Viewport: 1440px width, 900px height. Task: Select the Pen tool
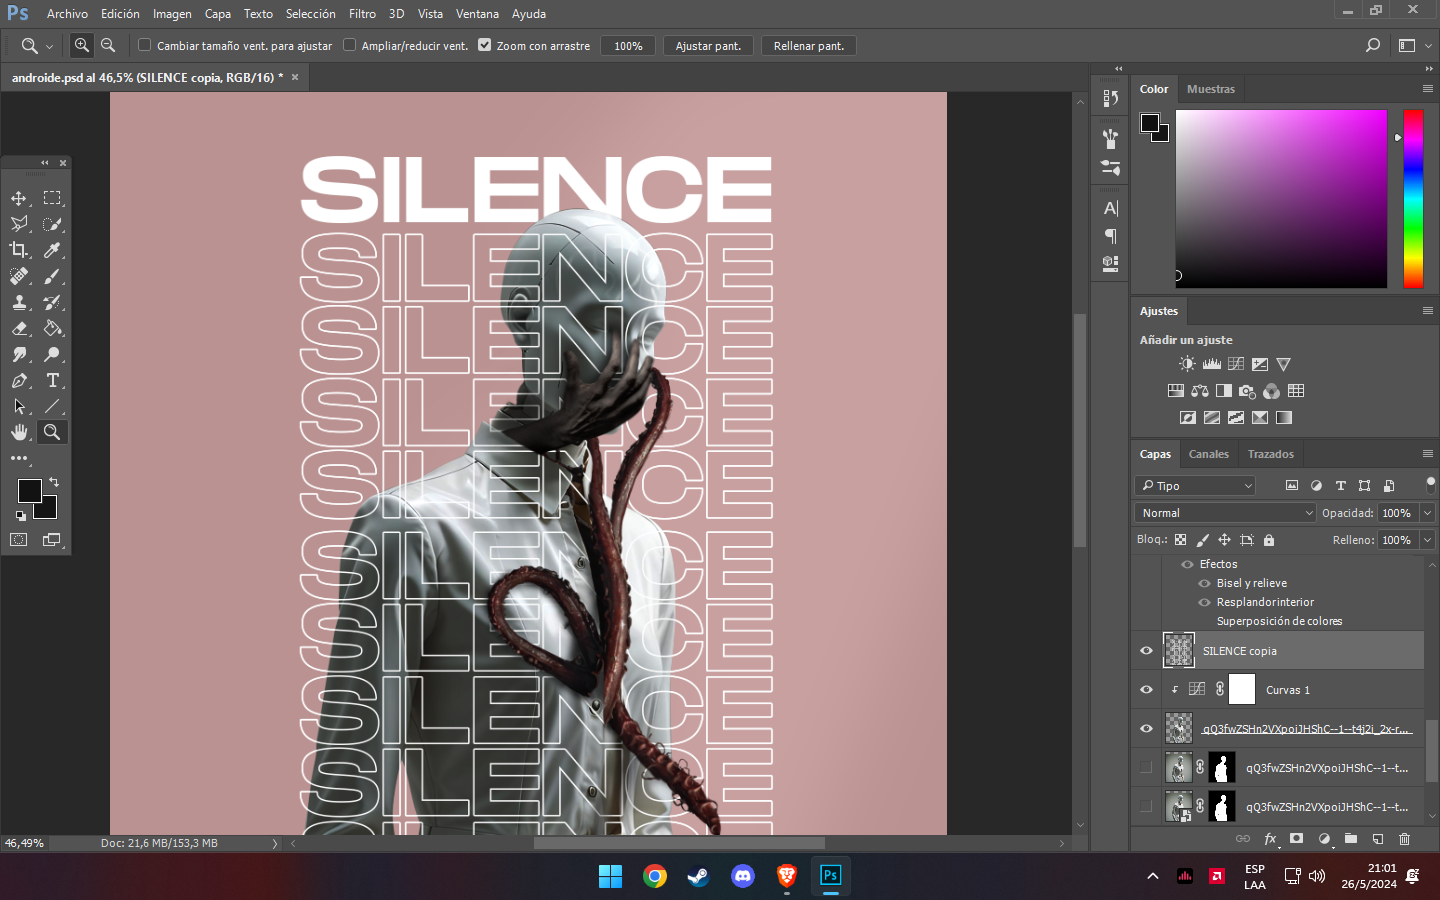pos(19,380)
